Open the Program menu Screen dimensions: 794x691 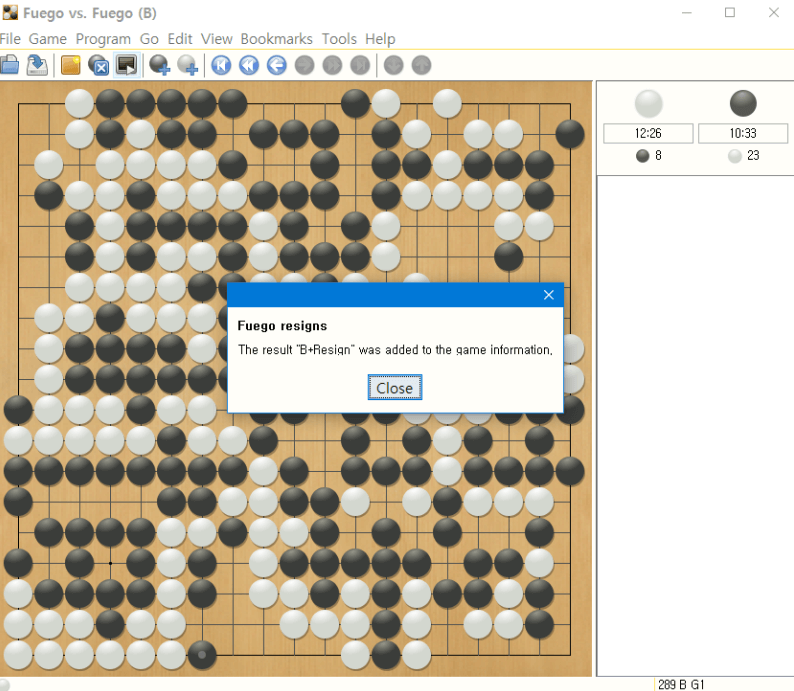[103, 39]
